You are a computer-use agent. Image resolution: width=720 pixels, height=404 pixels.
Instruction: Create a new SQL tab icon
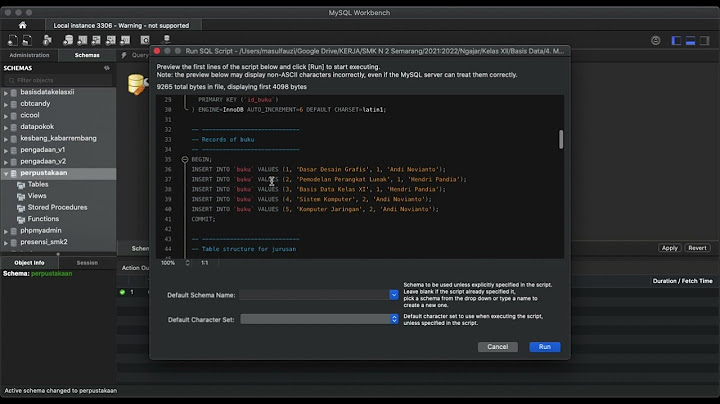click(13, 40)
